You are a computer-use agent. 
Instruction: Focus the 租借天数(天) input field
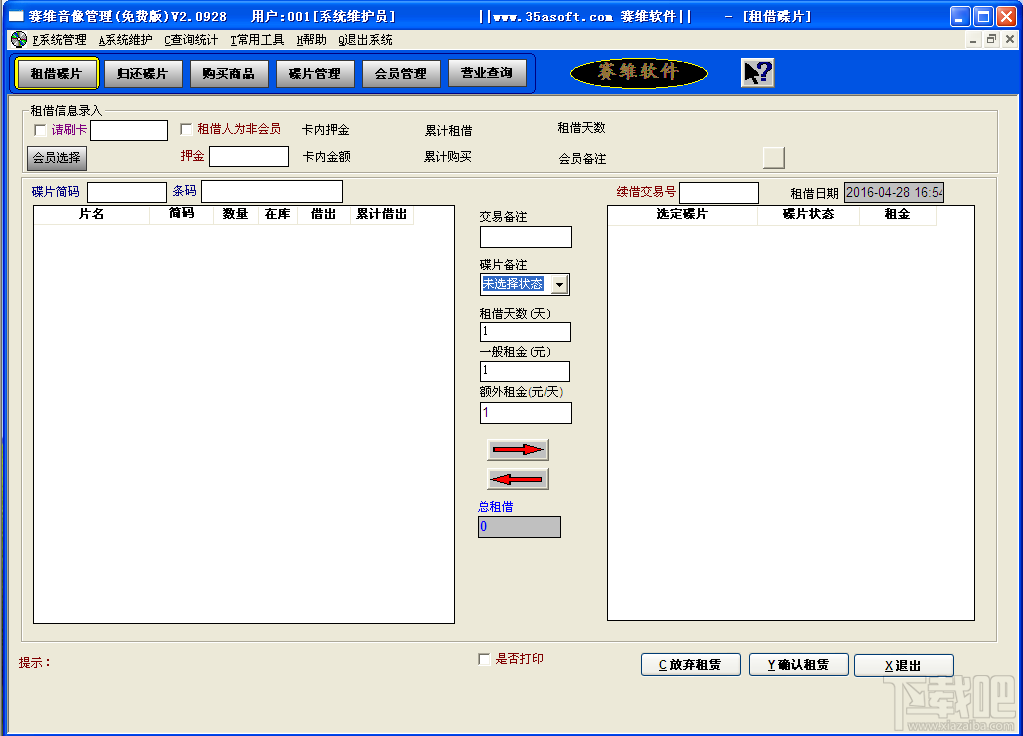[525, 331]
